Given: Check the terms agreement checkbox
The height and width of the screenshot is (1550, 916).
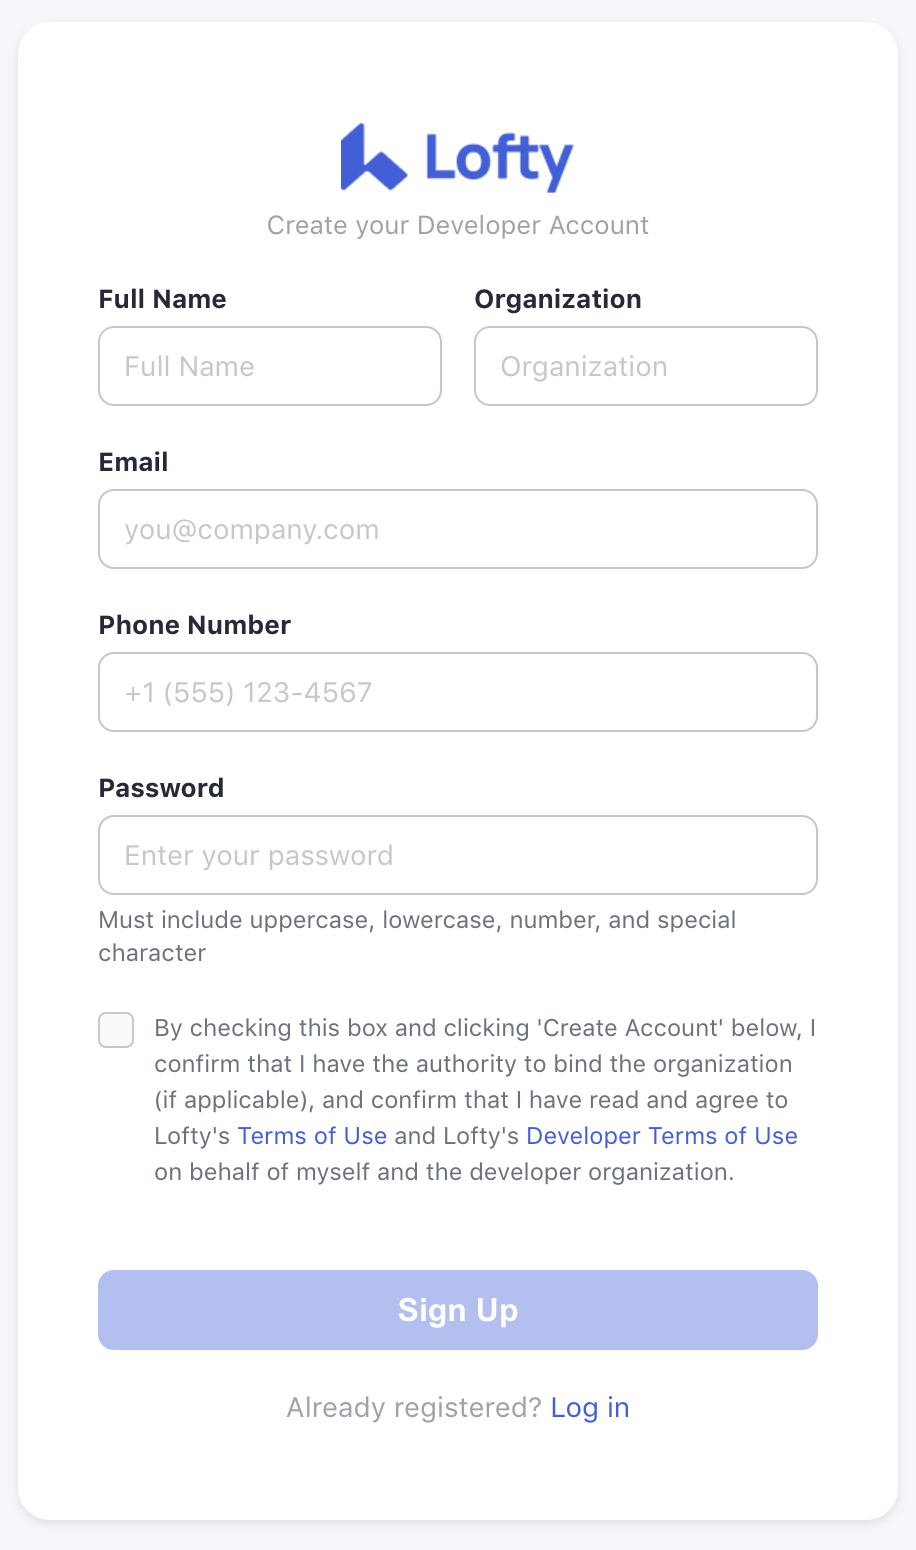Looking at the screenshot, I should click(x=116, y=1030).
